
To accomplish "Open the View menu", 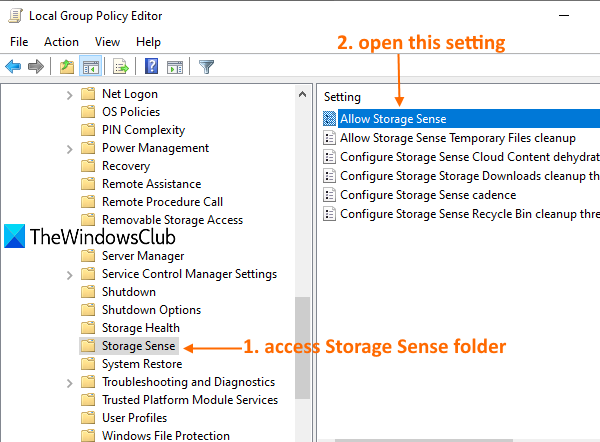I will pyautogui.click(x=107, y=42).
